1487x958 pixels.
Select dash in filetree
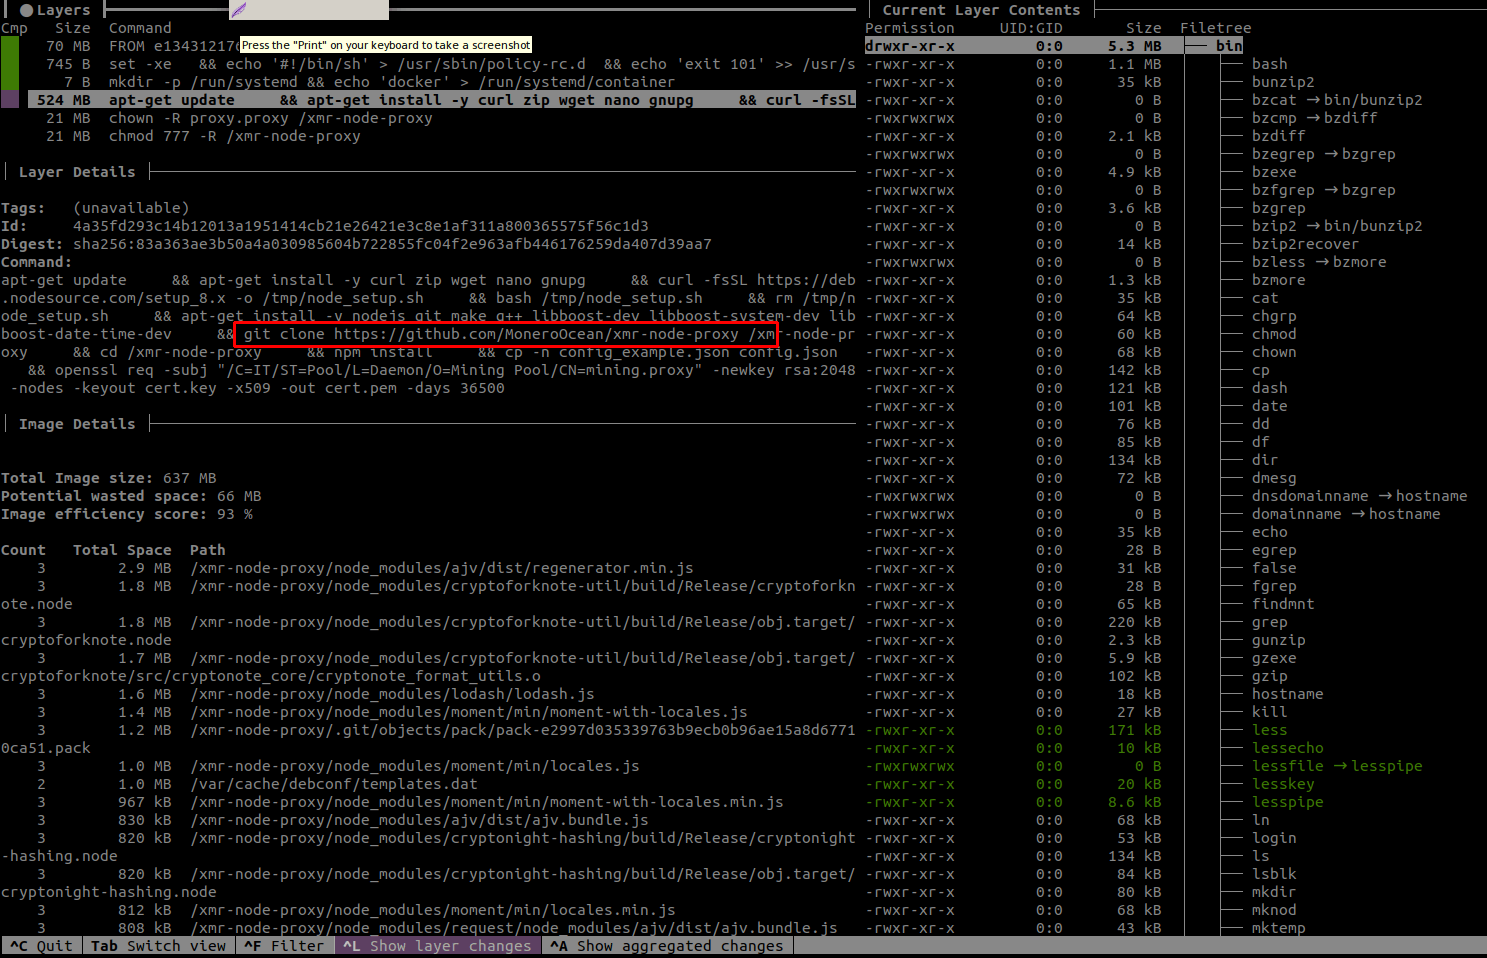(1270, 388)
